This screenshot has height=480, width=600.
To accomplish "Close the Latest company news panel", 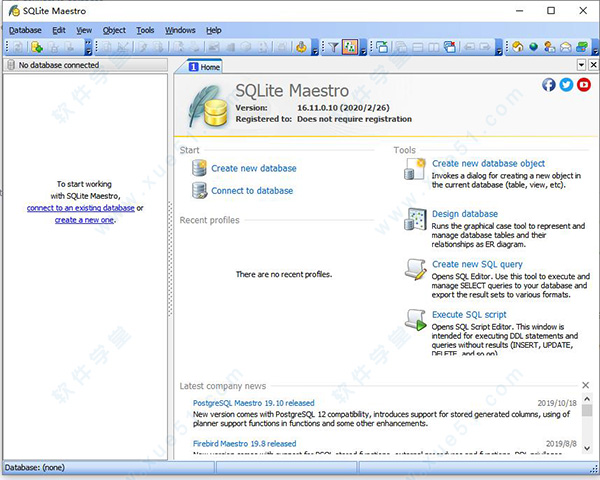I will coord(585,385).
